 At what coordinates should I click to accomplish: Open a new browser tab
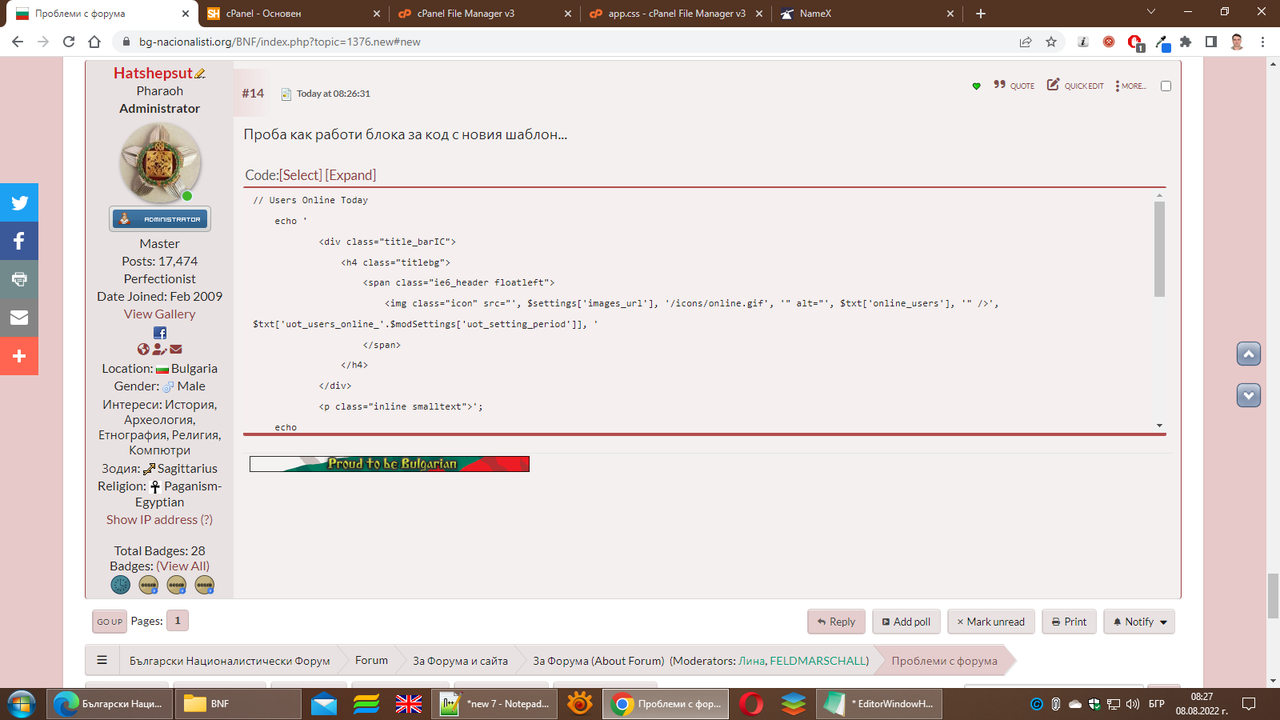point(981,14)
